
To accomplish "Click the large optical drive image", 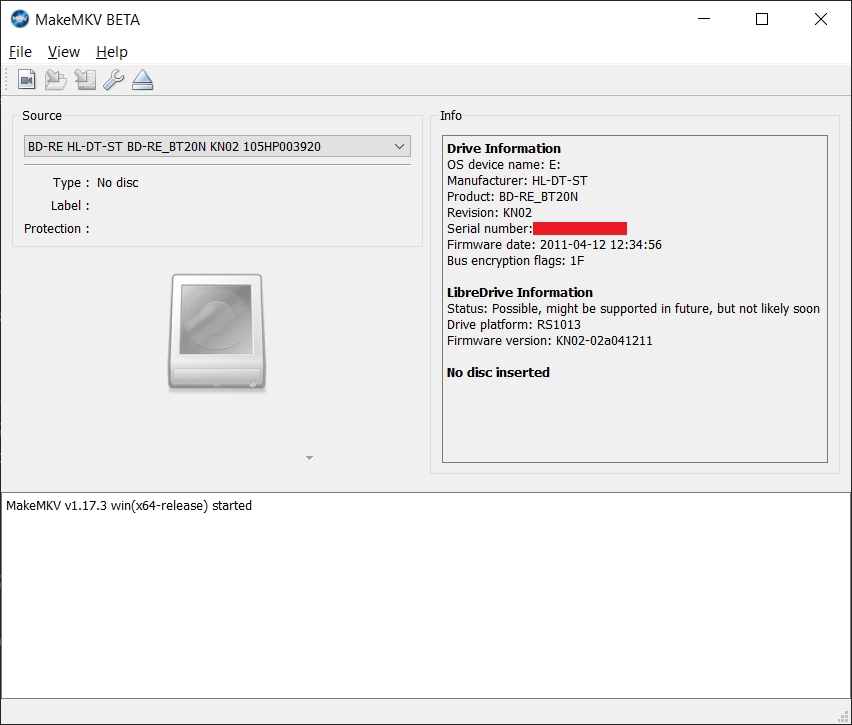I will [217, 332].
